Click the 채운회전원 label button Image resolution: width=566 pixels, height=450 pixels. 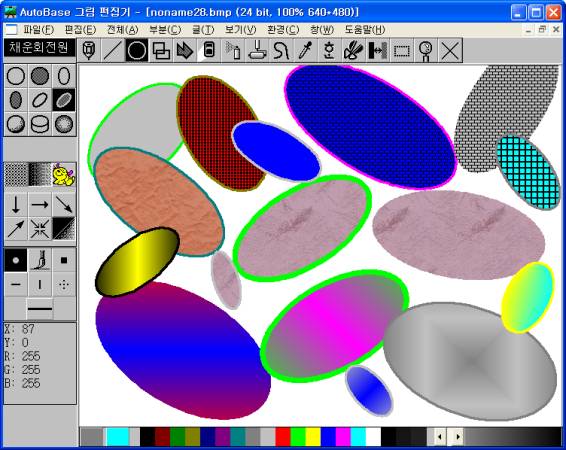coord(39,47)
